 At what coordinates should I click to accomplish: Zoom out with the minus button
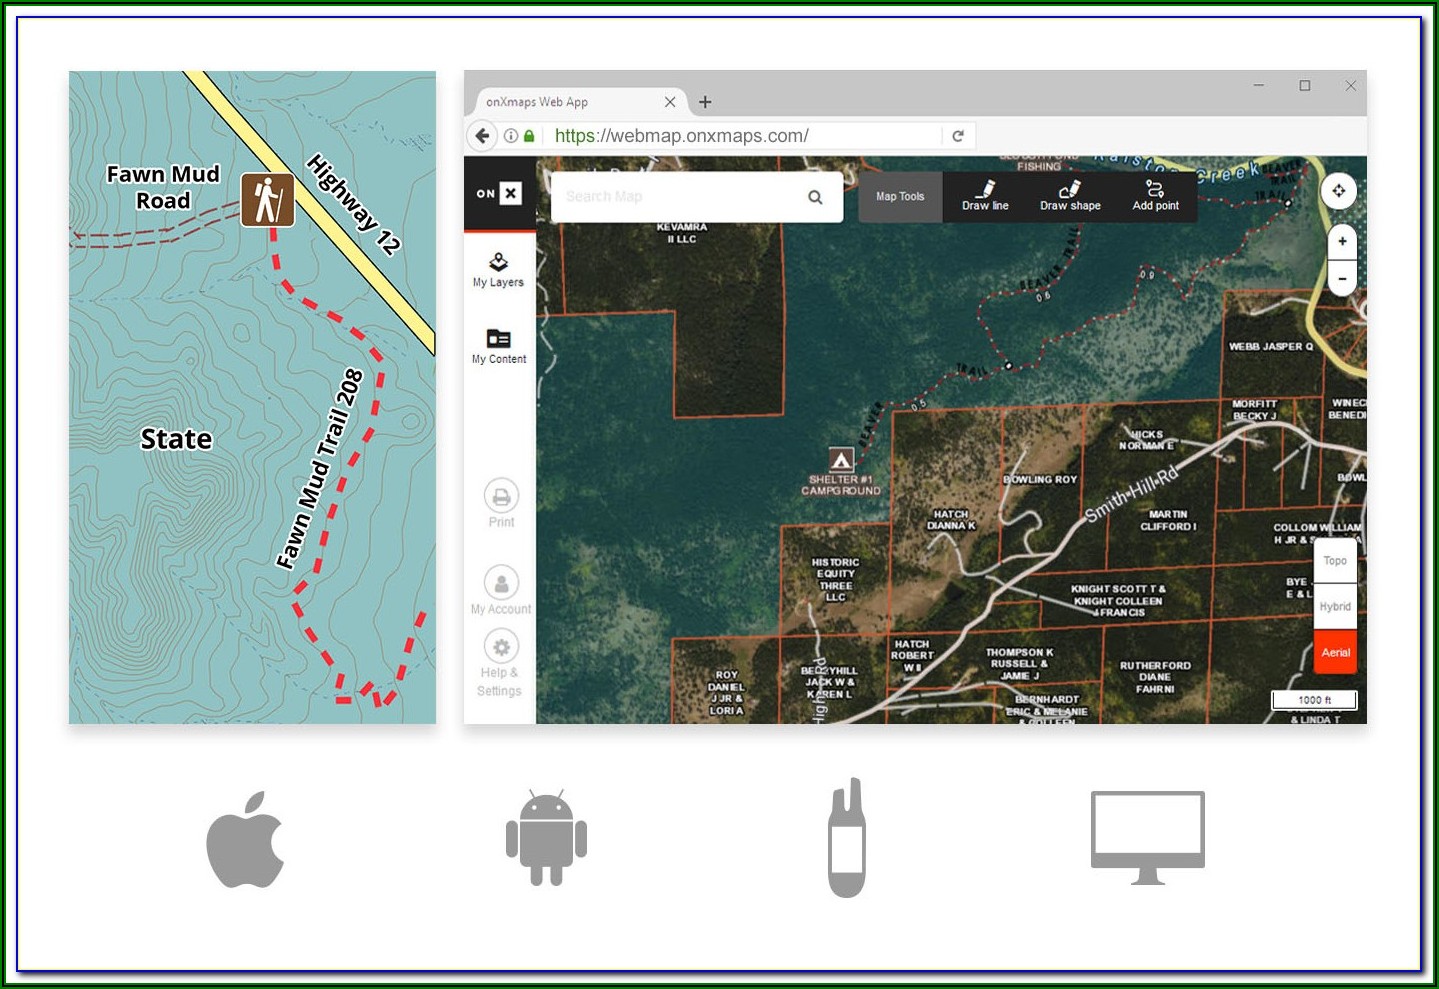pyautogui.click(x=1342, y=279)
